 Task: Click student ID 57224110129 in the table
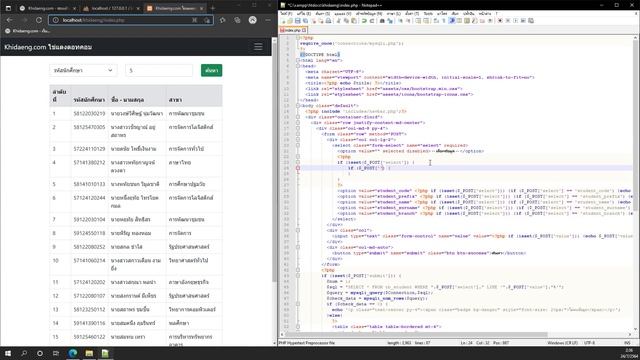[x=89, y=149]
